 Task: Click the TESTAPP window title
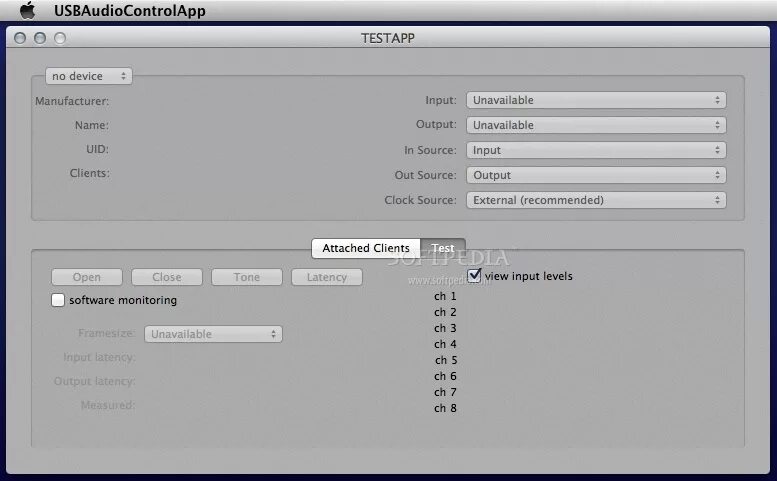[388, 38]
